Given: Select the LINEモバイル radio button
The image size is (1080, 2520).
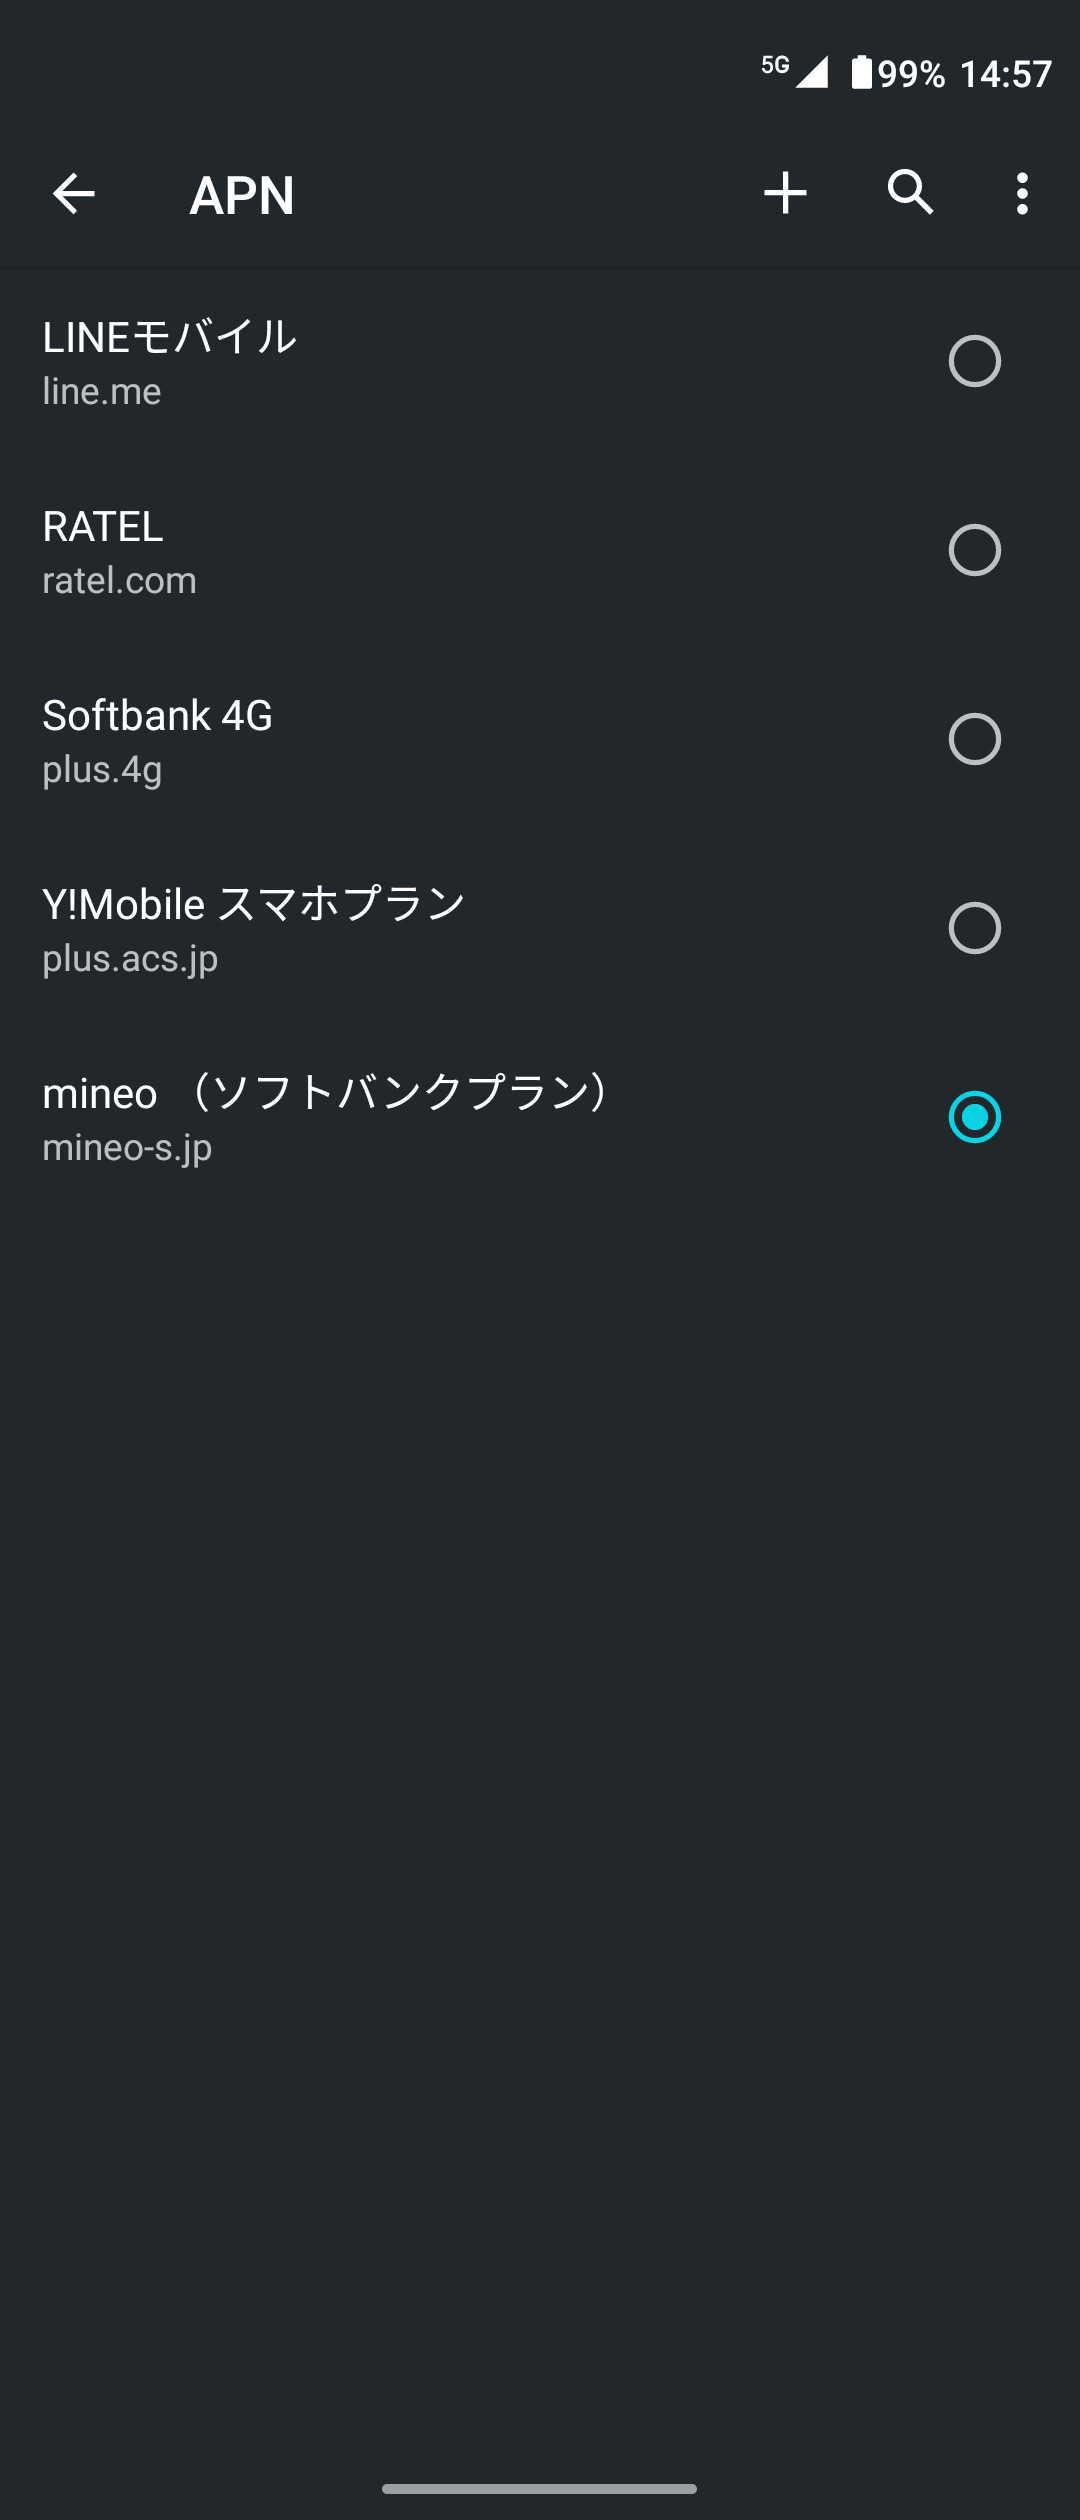Looking at the screenshot, I should [974, 361].
